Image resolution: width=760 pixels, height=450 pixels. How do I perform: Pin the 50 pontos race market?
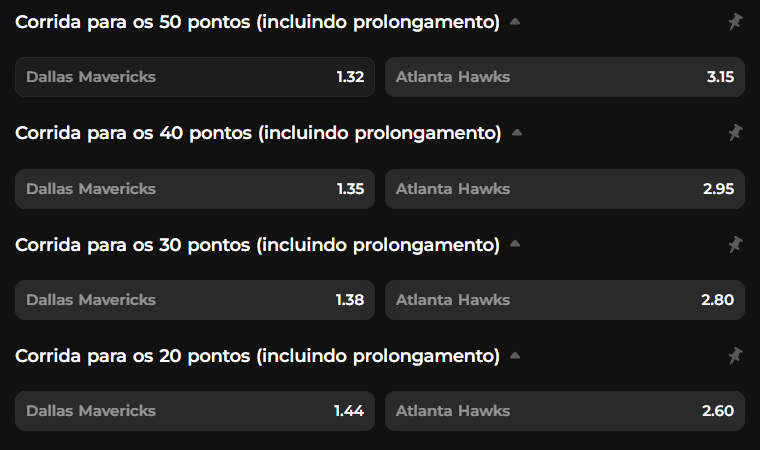[x=735, y=22]
